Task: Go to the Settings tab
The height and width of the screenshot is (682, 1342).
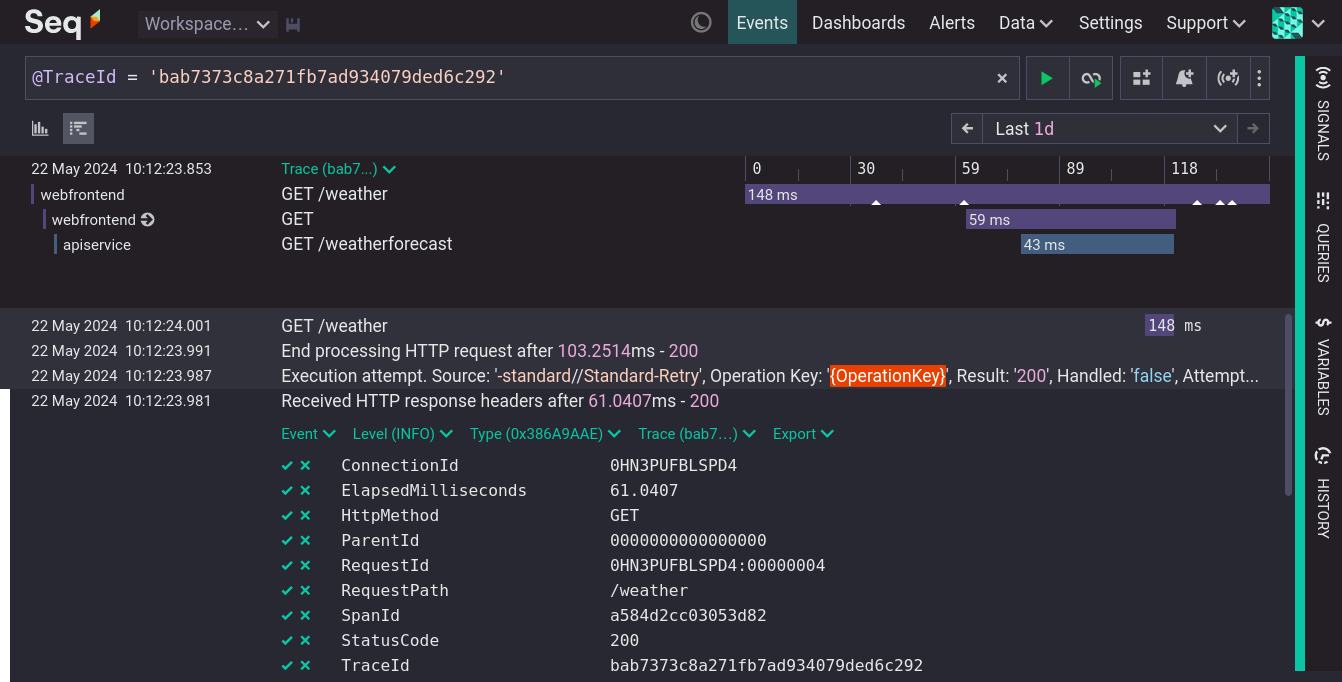Action: tap(1110, 22)
